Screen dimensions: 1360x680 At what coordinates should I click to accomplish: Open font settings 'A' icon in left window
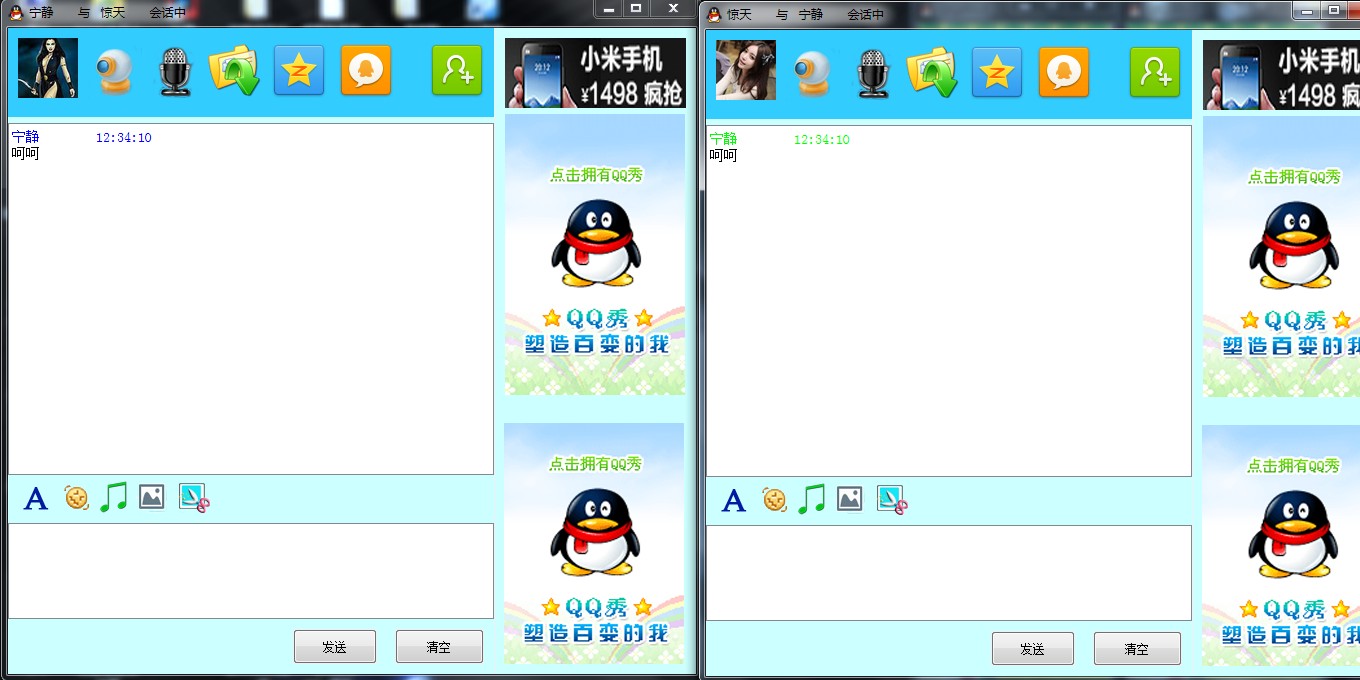[x=36, y=498]
